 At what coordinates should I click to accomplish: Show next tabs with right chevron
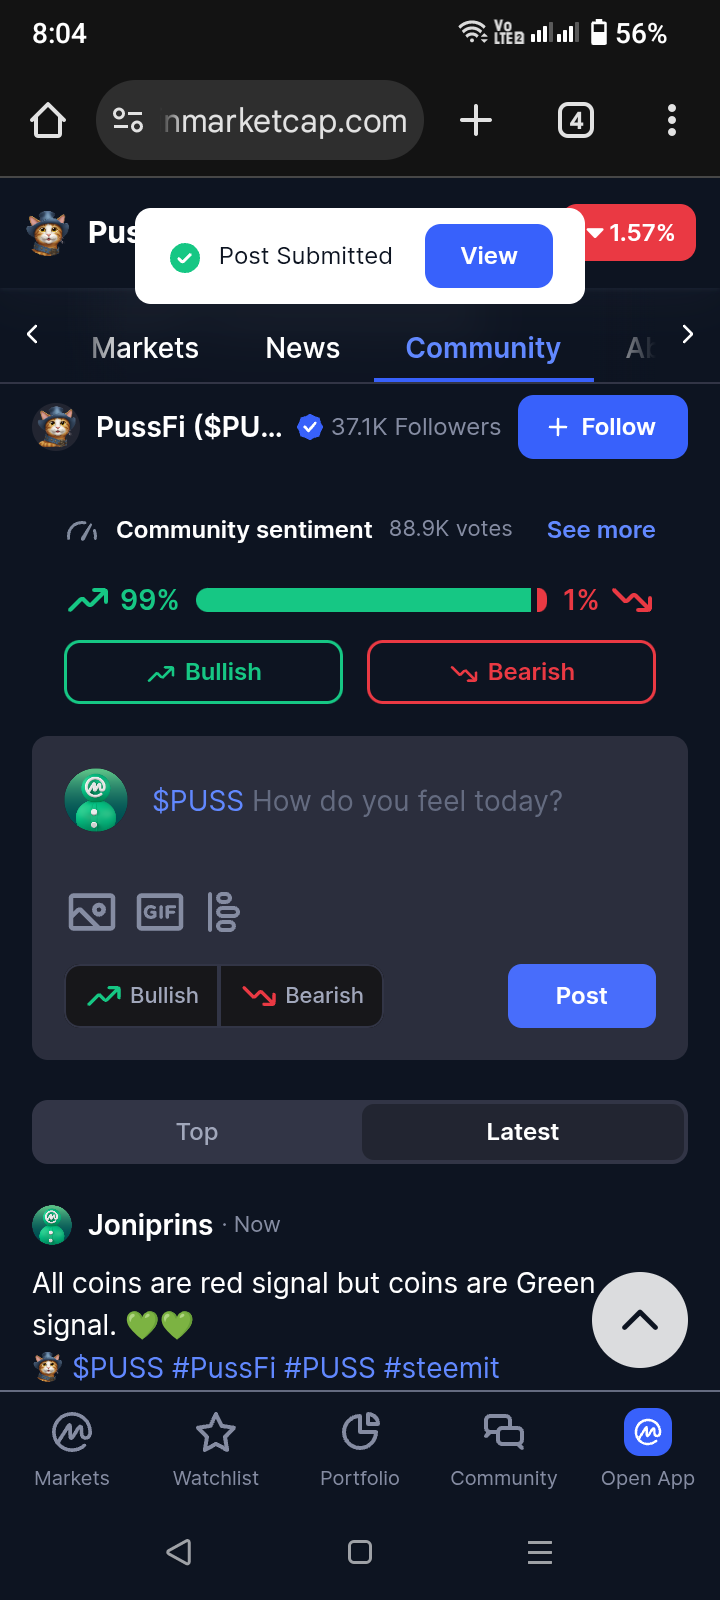click(687, 334)
